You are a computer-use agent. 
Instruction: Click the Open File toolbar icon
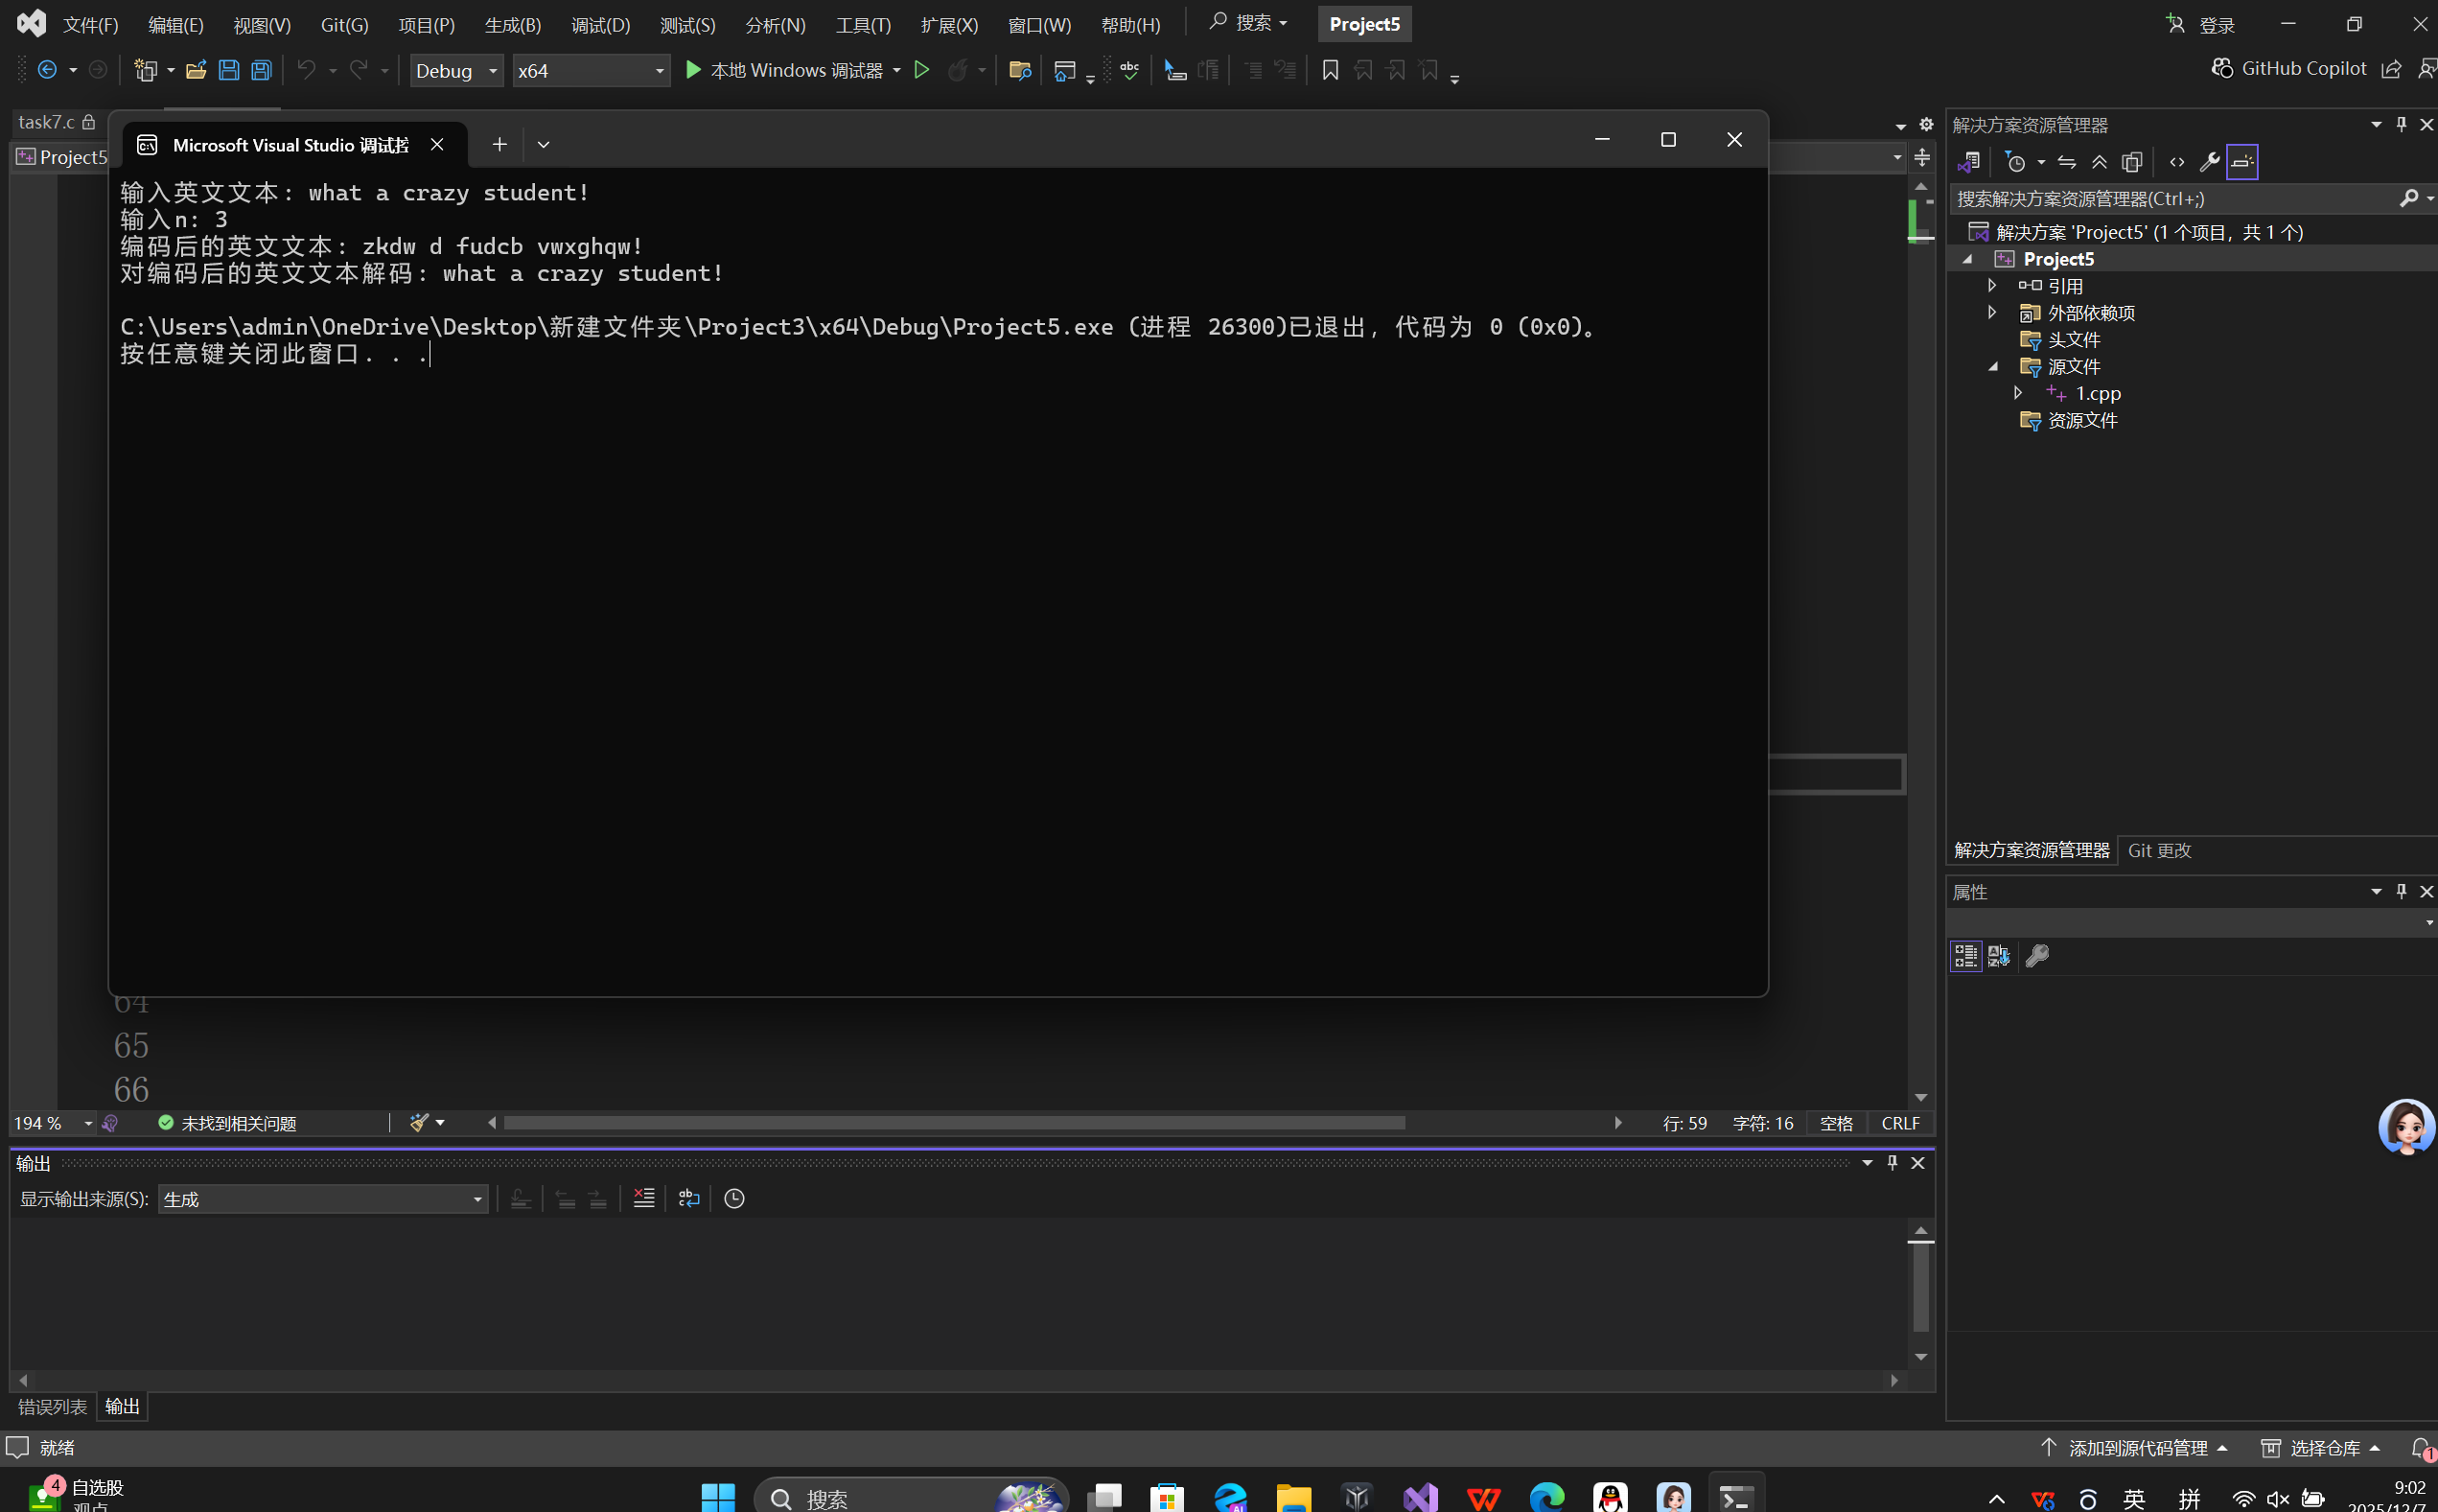pyautogui.click(x=196, y=70)
